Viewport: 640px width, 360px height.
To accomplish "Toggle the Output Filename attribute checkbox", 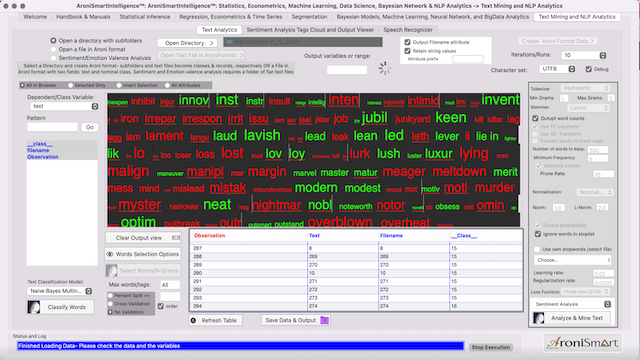I will (407, 42).
